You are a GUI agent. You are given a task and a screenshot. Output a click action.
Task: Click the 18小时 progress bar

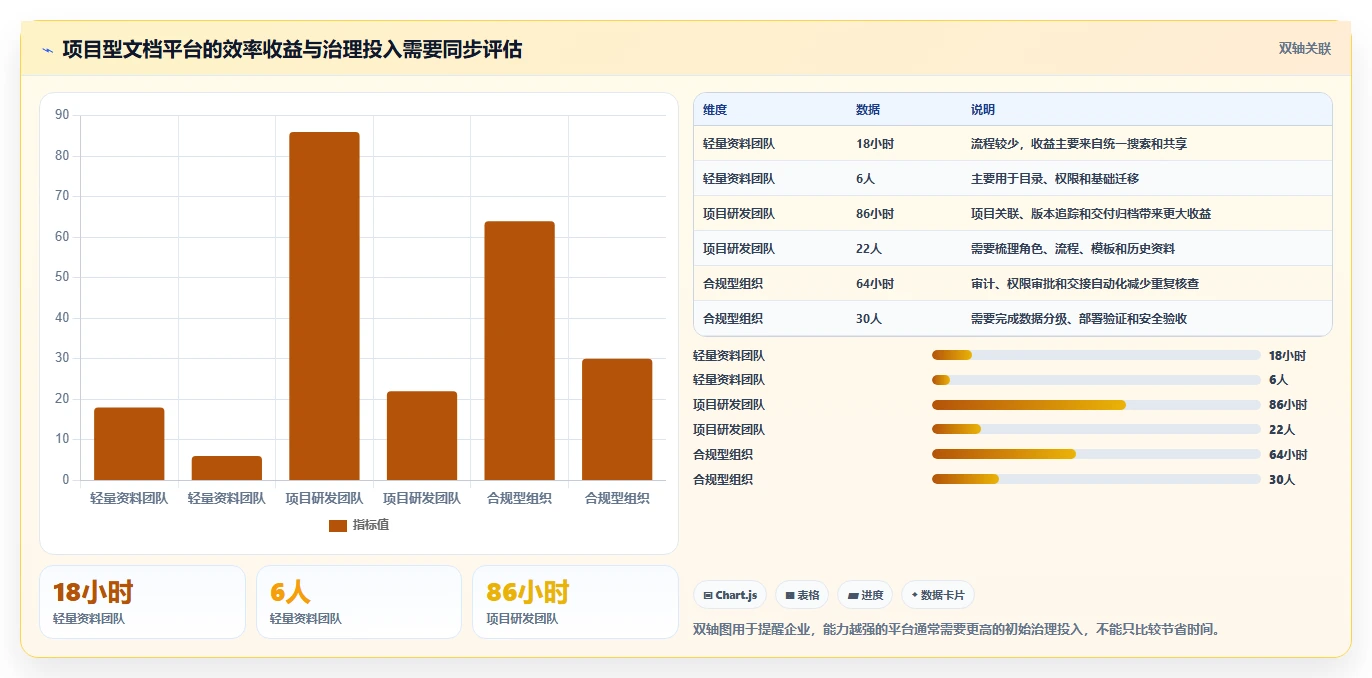[1096, 355]
